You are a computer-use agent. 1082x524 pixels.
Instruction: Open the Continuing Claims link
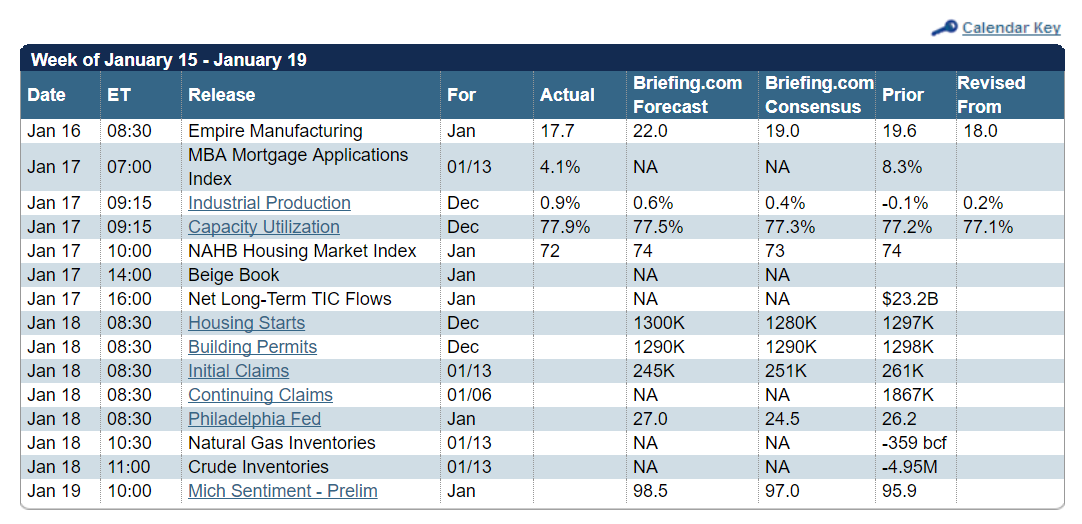click(260, 395)
